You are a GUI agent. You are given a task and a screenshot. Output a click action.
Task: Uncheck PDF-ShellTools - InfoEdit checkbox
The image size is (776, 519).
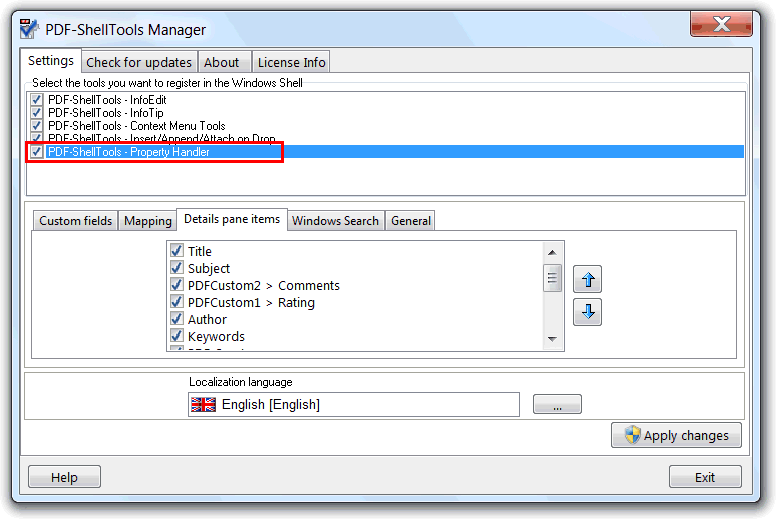pos(37,99)
